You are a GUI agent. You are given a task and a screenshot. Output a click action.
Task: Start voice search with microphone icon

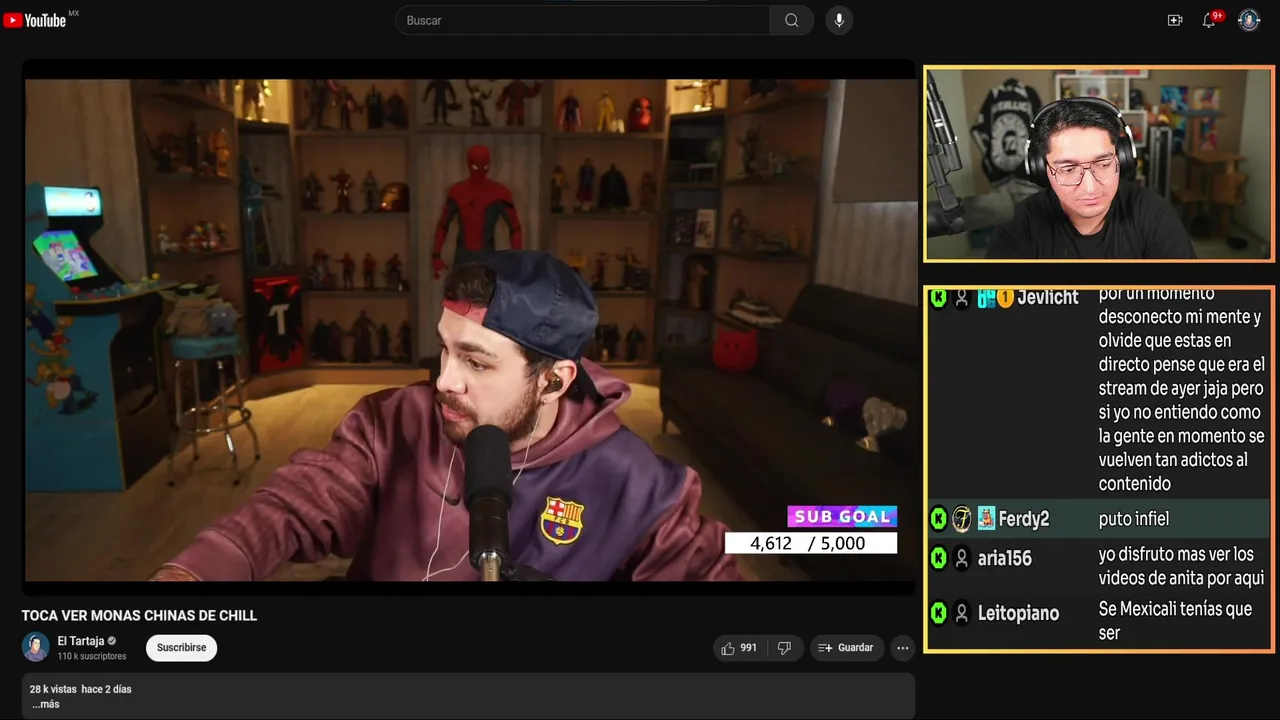[x=839, y=20]
